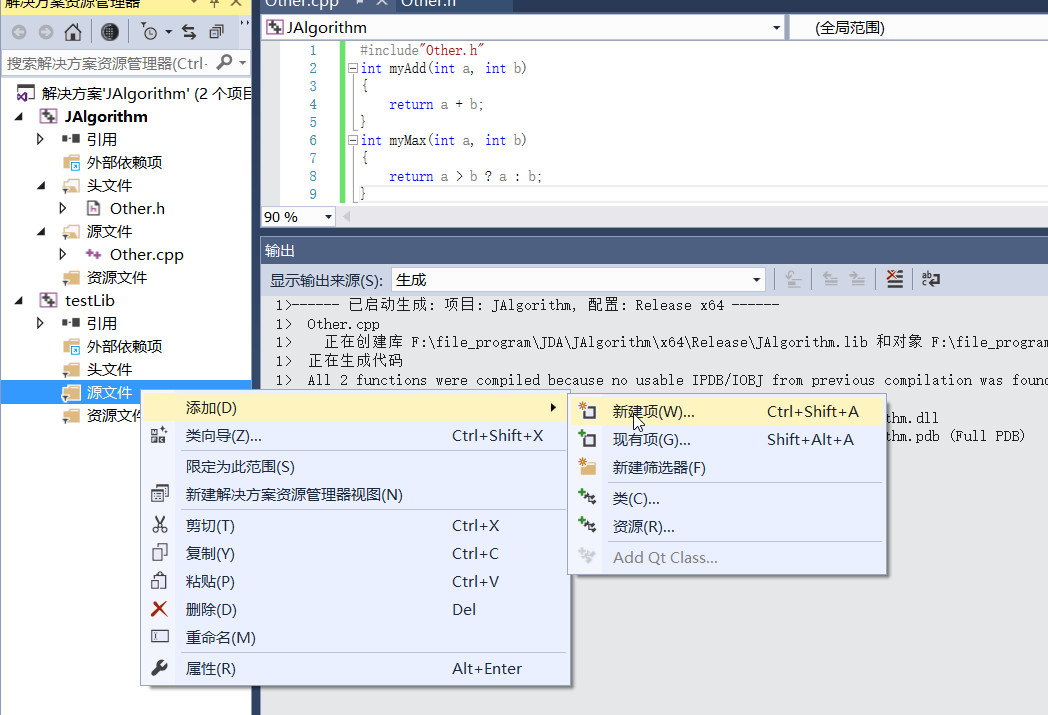Select 复制(Y) in context menu

click(x=356, y=553)
